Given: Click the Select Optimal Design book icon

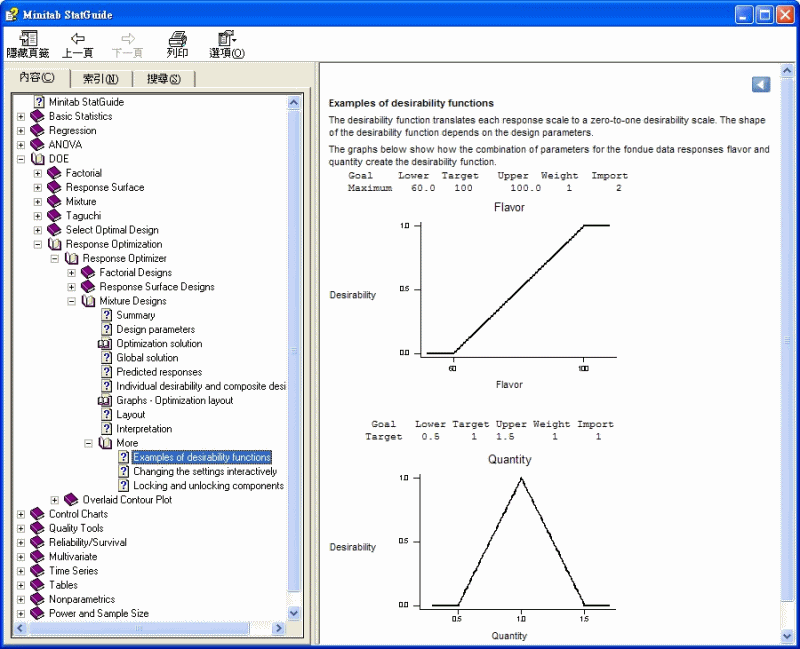Looking at the screenshot, I should pyautogui.click(x=55, y=230).
